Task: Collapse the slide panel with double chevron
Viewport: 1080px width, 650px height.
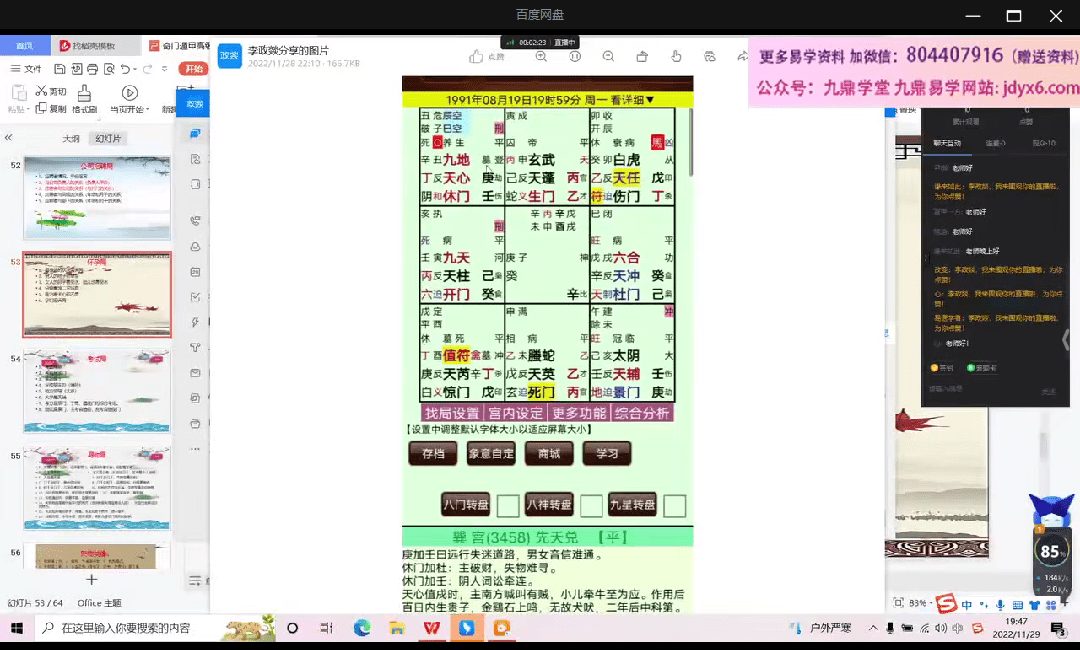Action: [x=8, y=138]
